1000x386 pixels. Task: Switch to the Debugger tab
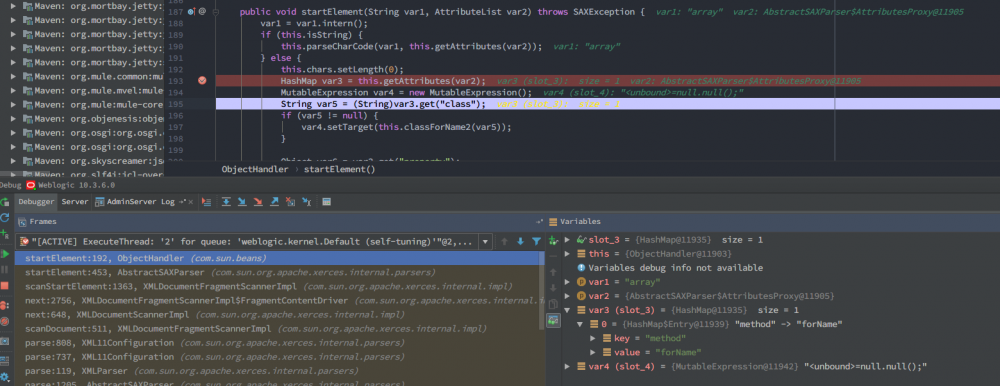tap(36, 202)
